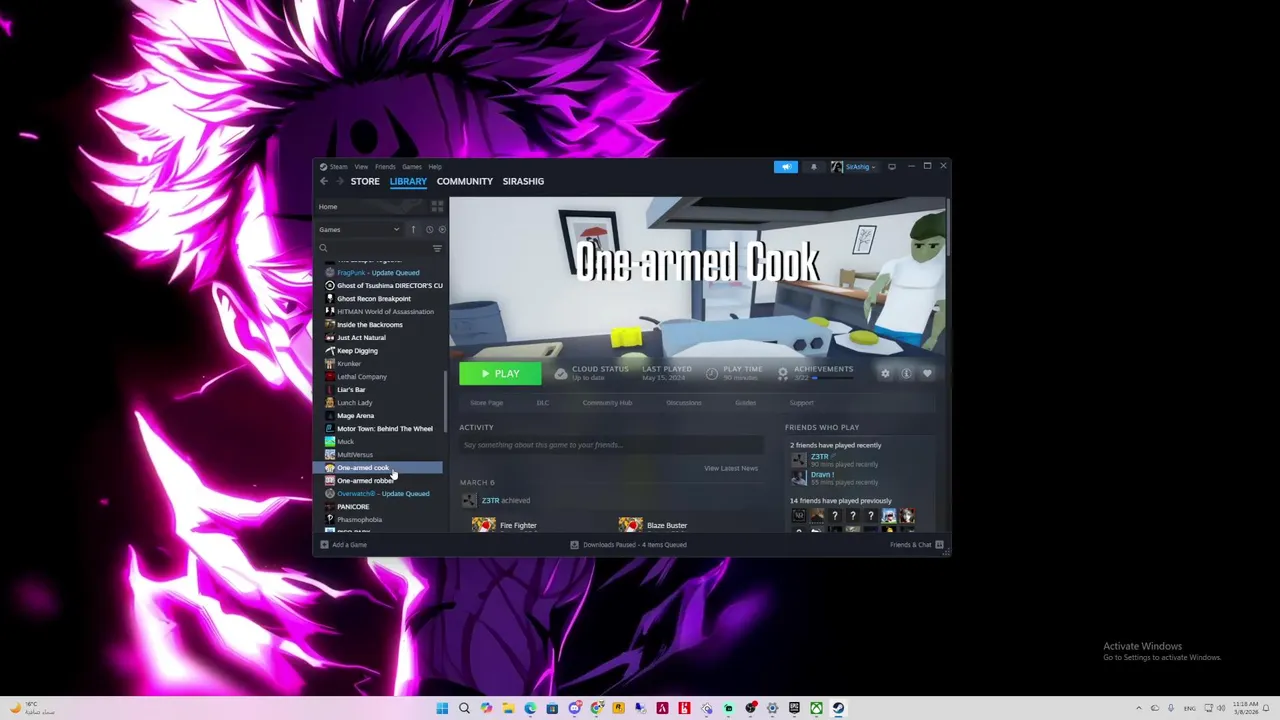
Task: Open the SIRASHIG profile tab
Action: click(523, 181)
